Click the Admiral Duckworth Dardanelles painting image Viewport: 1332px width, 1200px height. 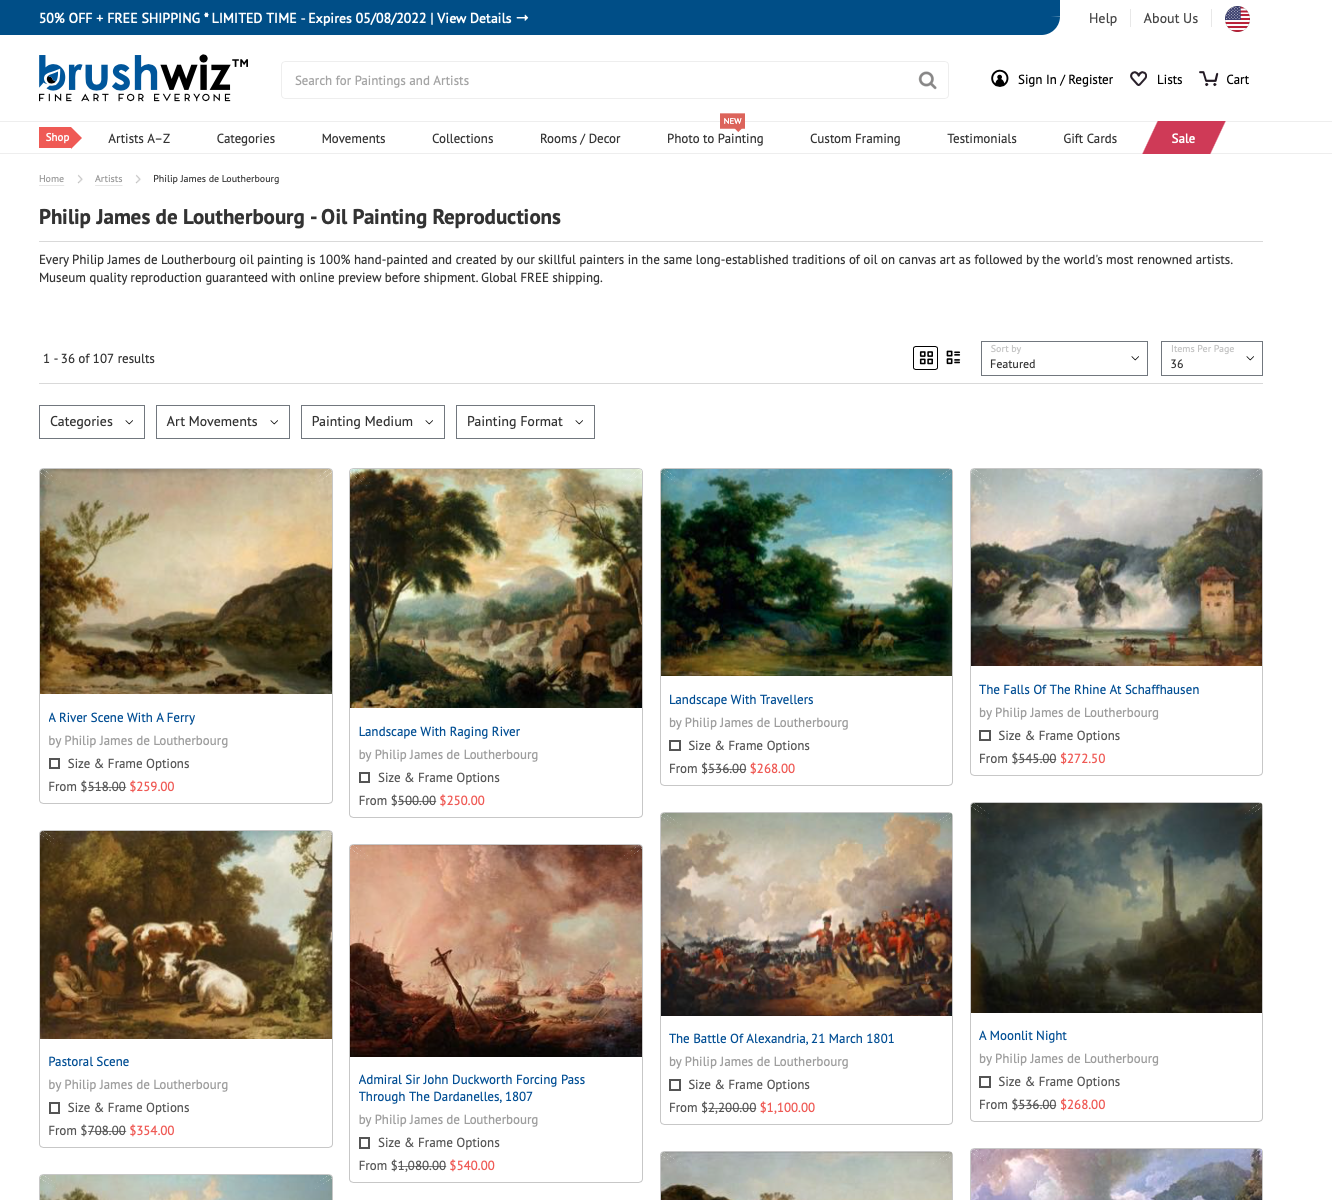tap(496, 951)
